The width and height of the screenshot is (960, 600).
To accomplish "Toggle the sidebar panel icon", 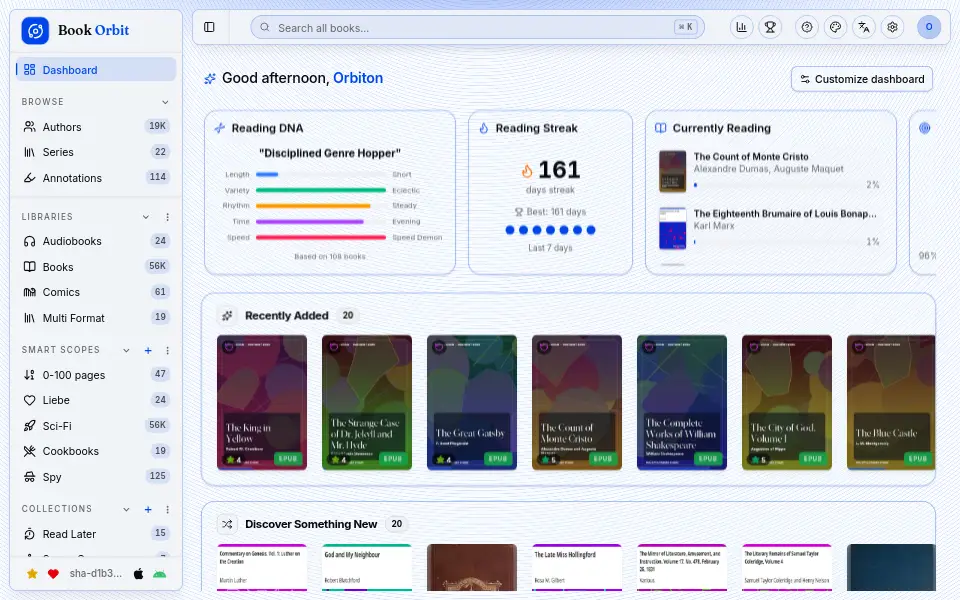I will 209,27.
